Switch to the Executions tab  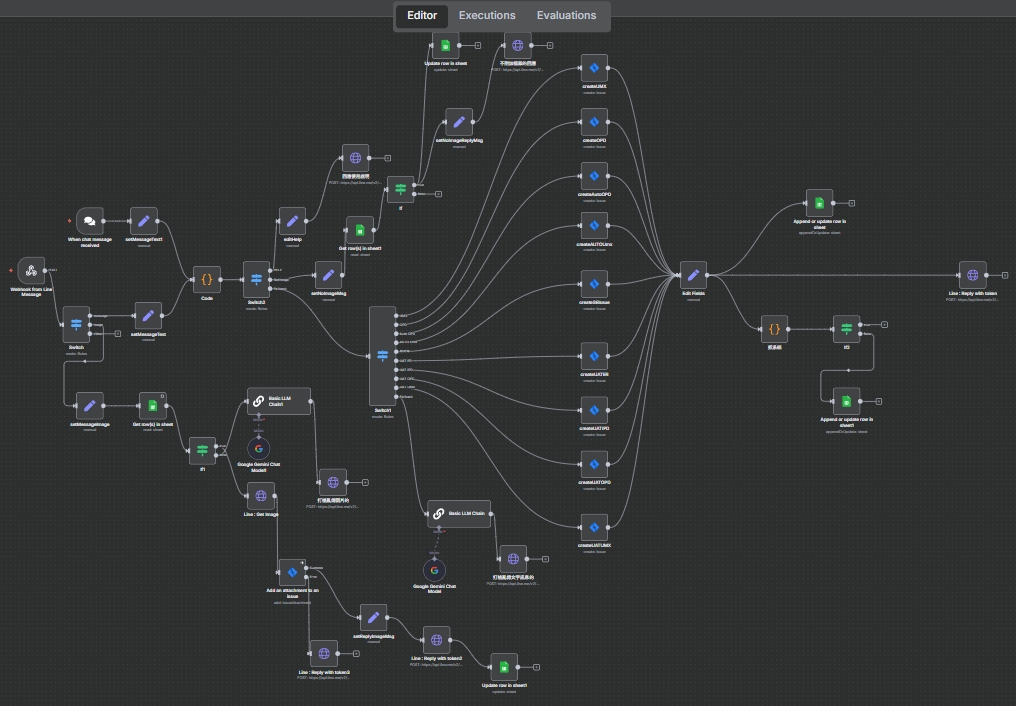pos(487,16)
